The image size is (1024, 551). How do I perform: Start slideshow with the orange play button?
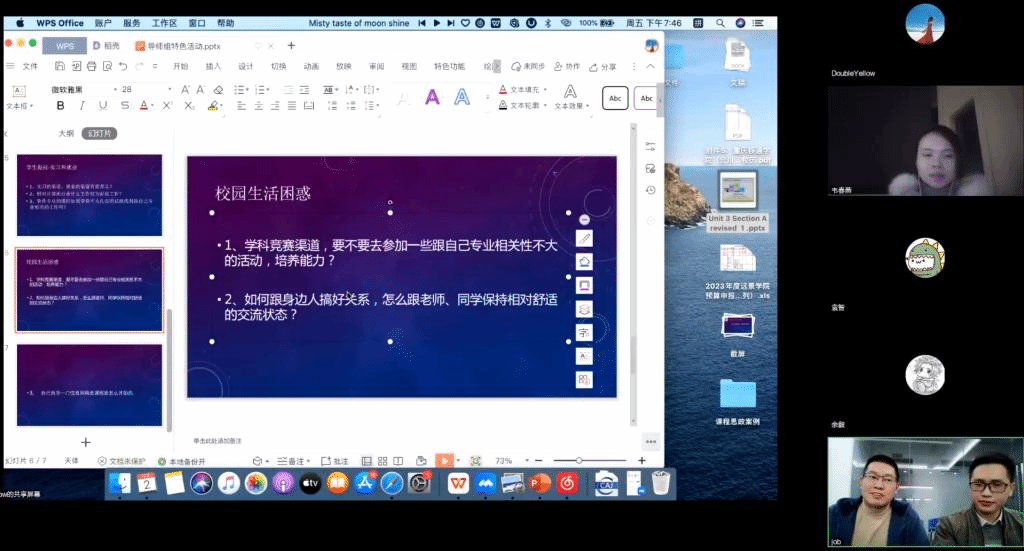point(444,460)
